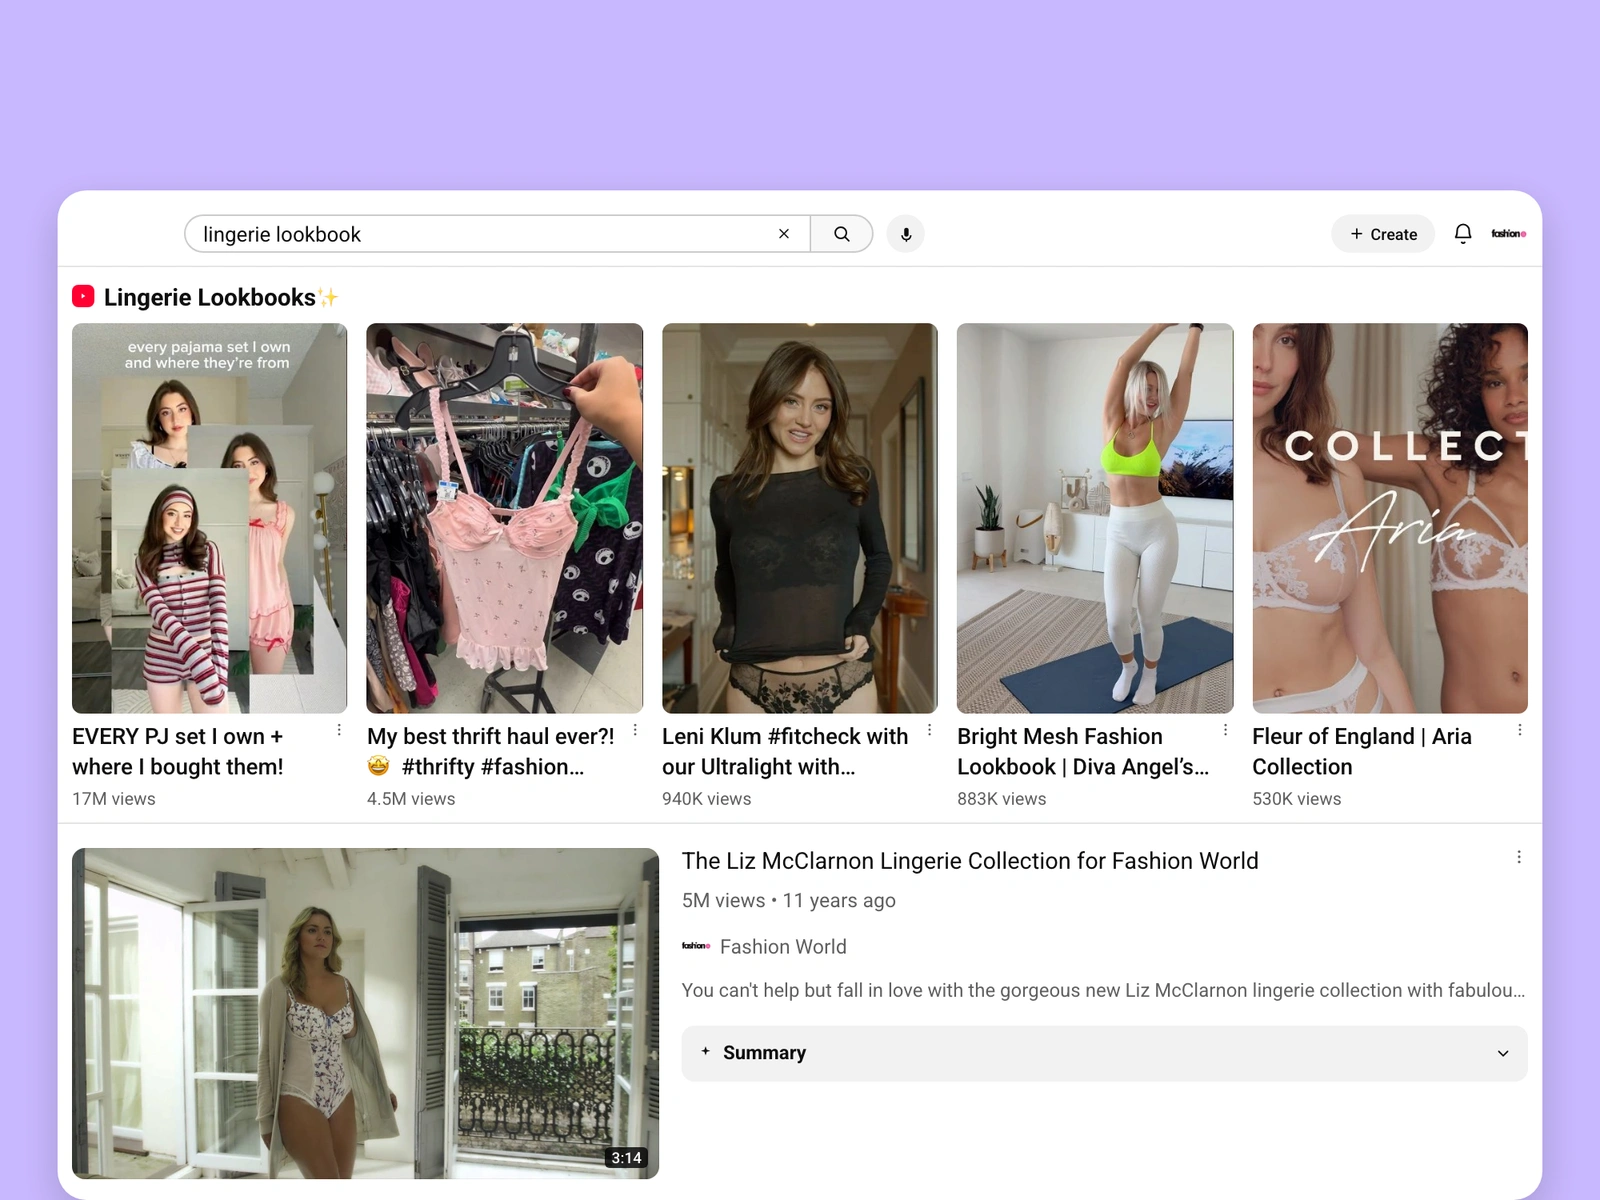Click the '530K views' text
This screenshot has width=1600, height=1200.
click(x=1297, y=799)
